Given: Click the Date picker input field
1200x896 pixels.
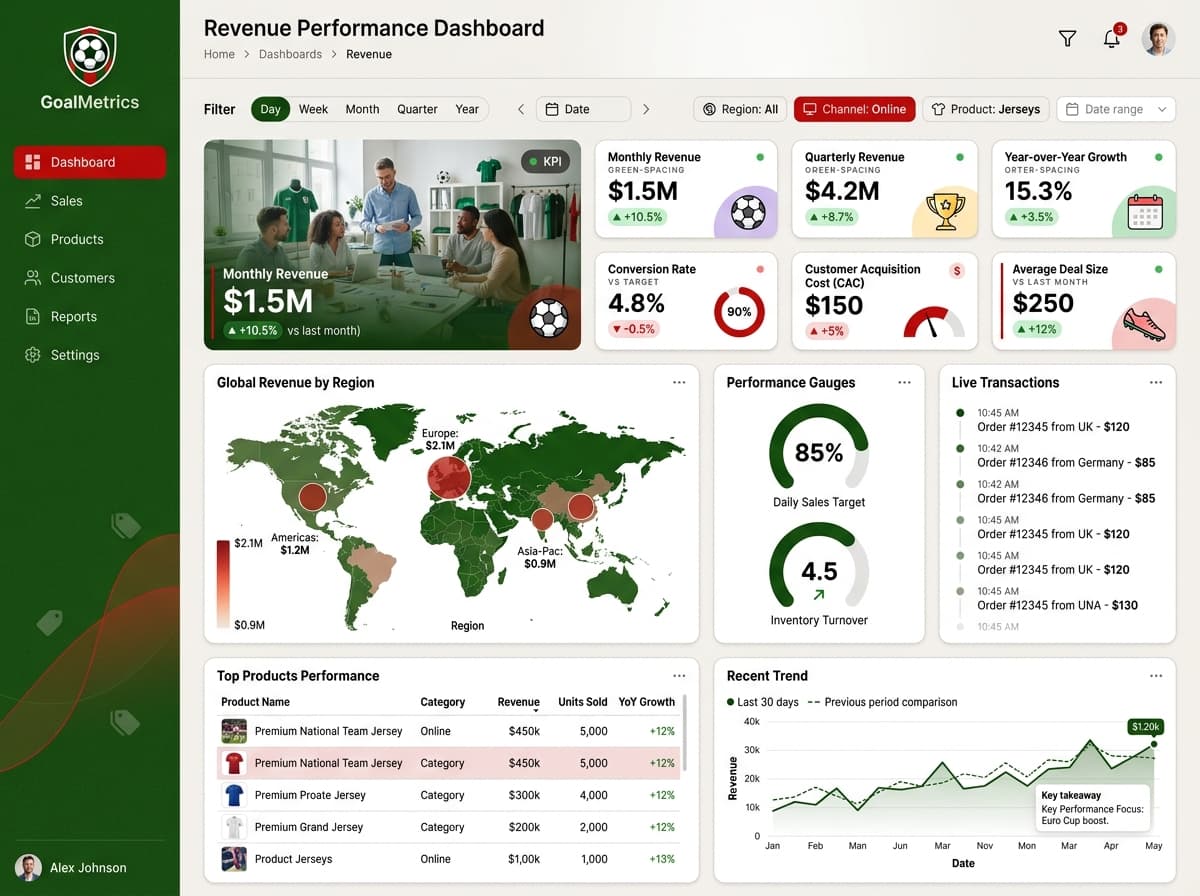Looking at the screenshot, I should pos(583,109).
